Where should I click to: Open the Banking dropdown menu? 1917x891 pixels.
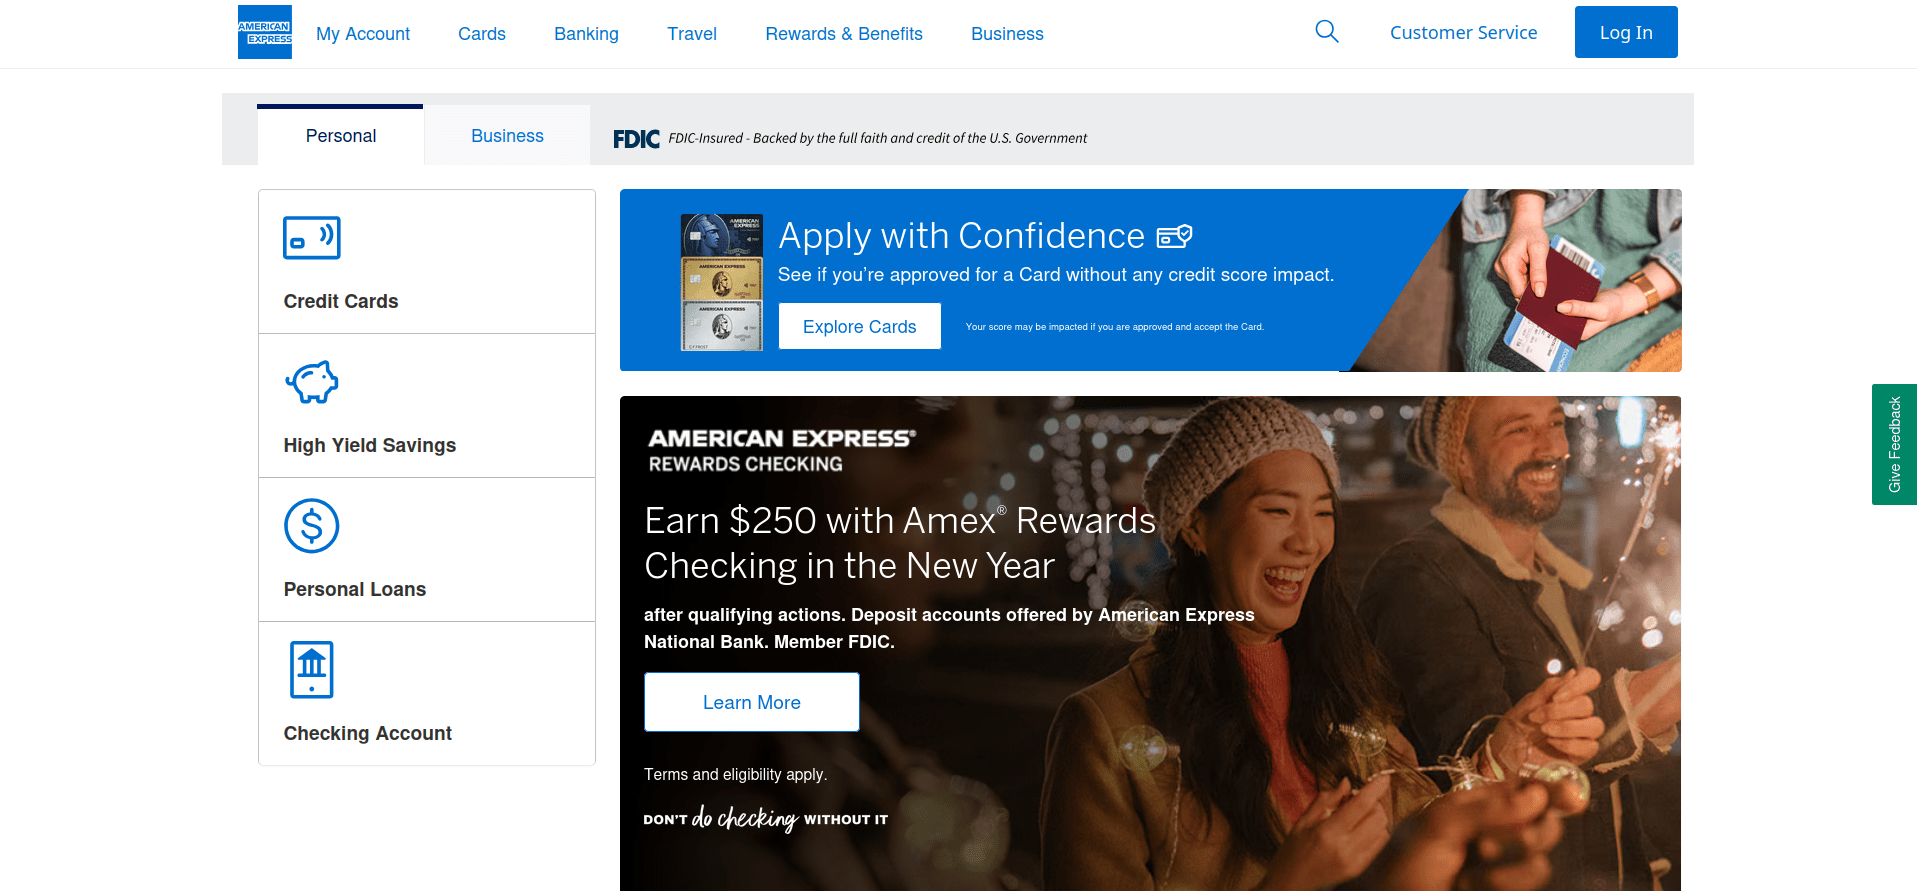point(586,34)
